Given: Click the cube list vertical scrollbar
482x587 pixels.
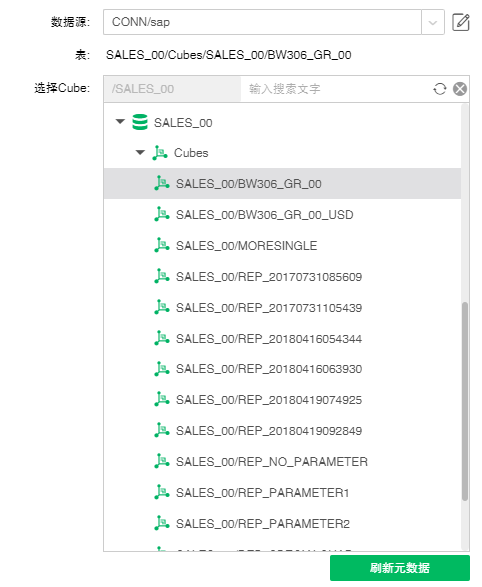Looking at the screenshot, I should [x=465, y=401].
